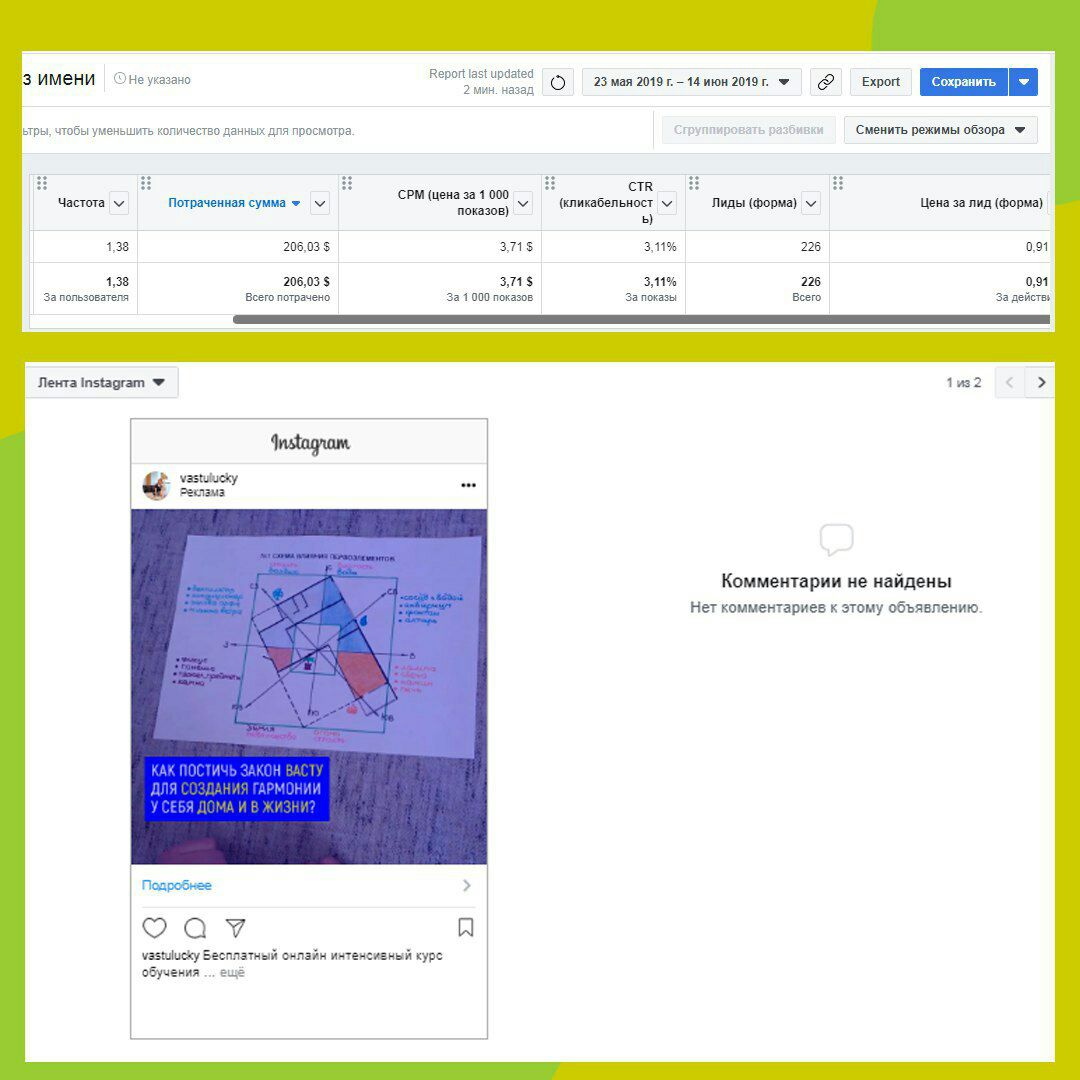Grab the drag handle of CPM column
Image resolution: width=1080 pixels, height=1080 pixels.
[346, 183]
